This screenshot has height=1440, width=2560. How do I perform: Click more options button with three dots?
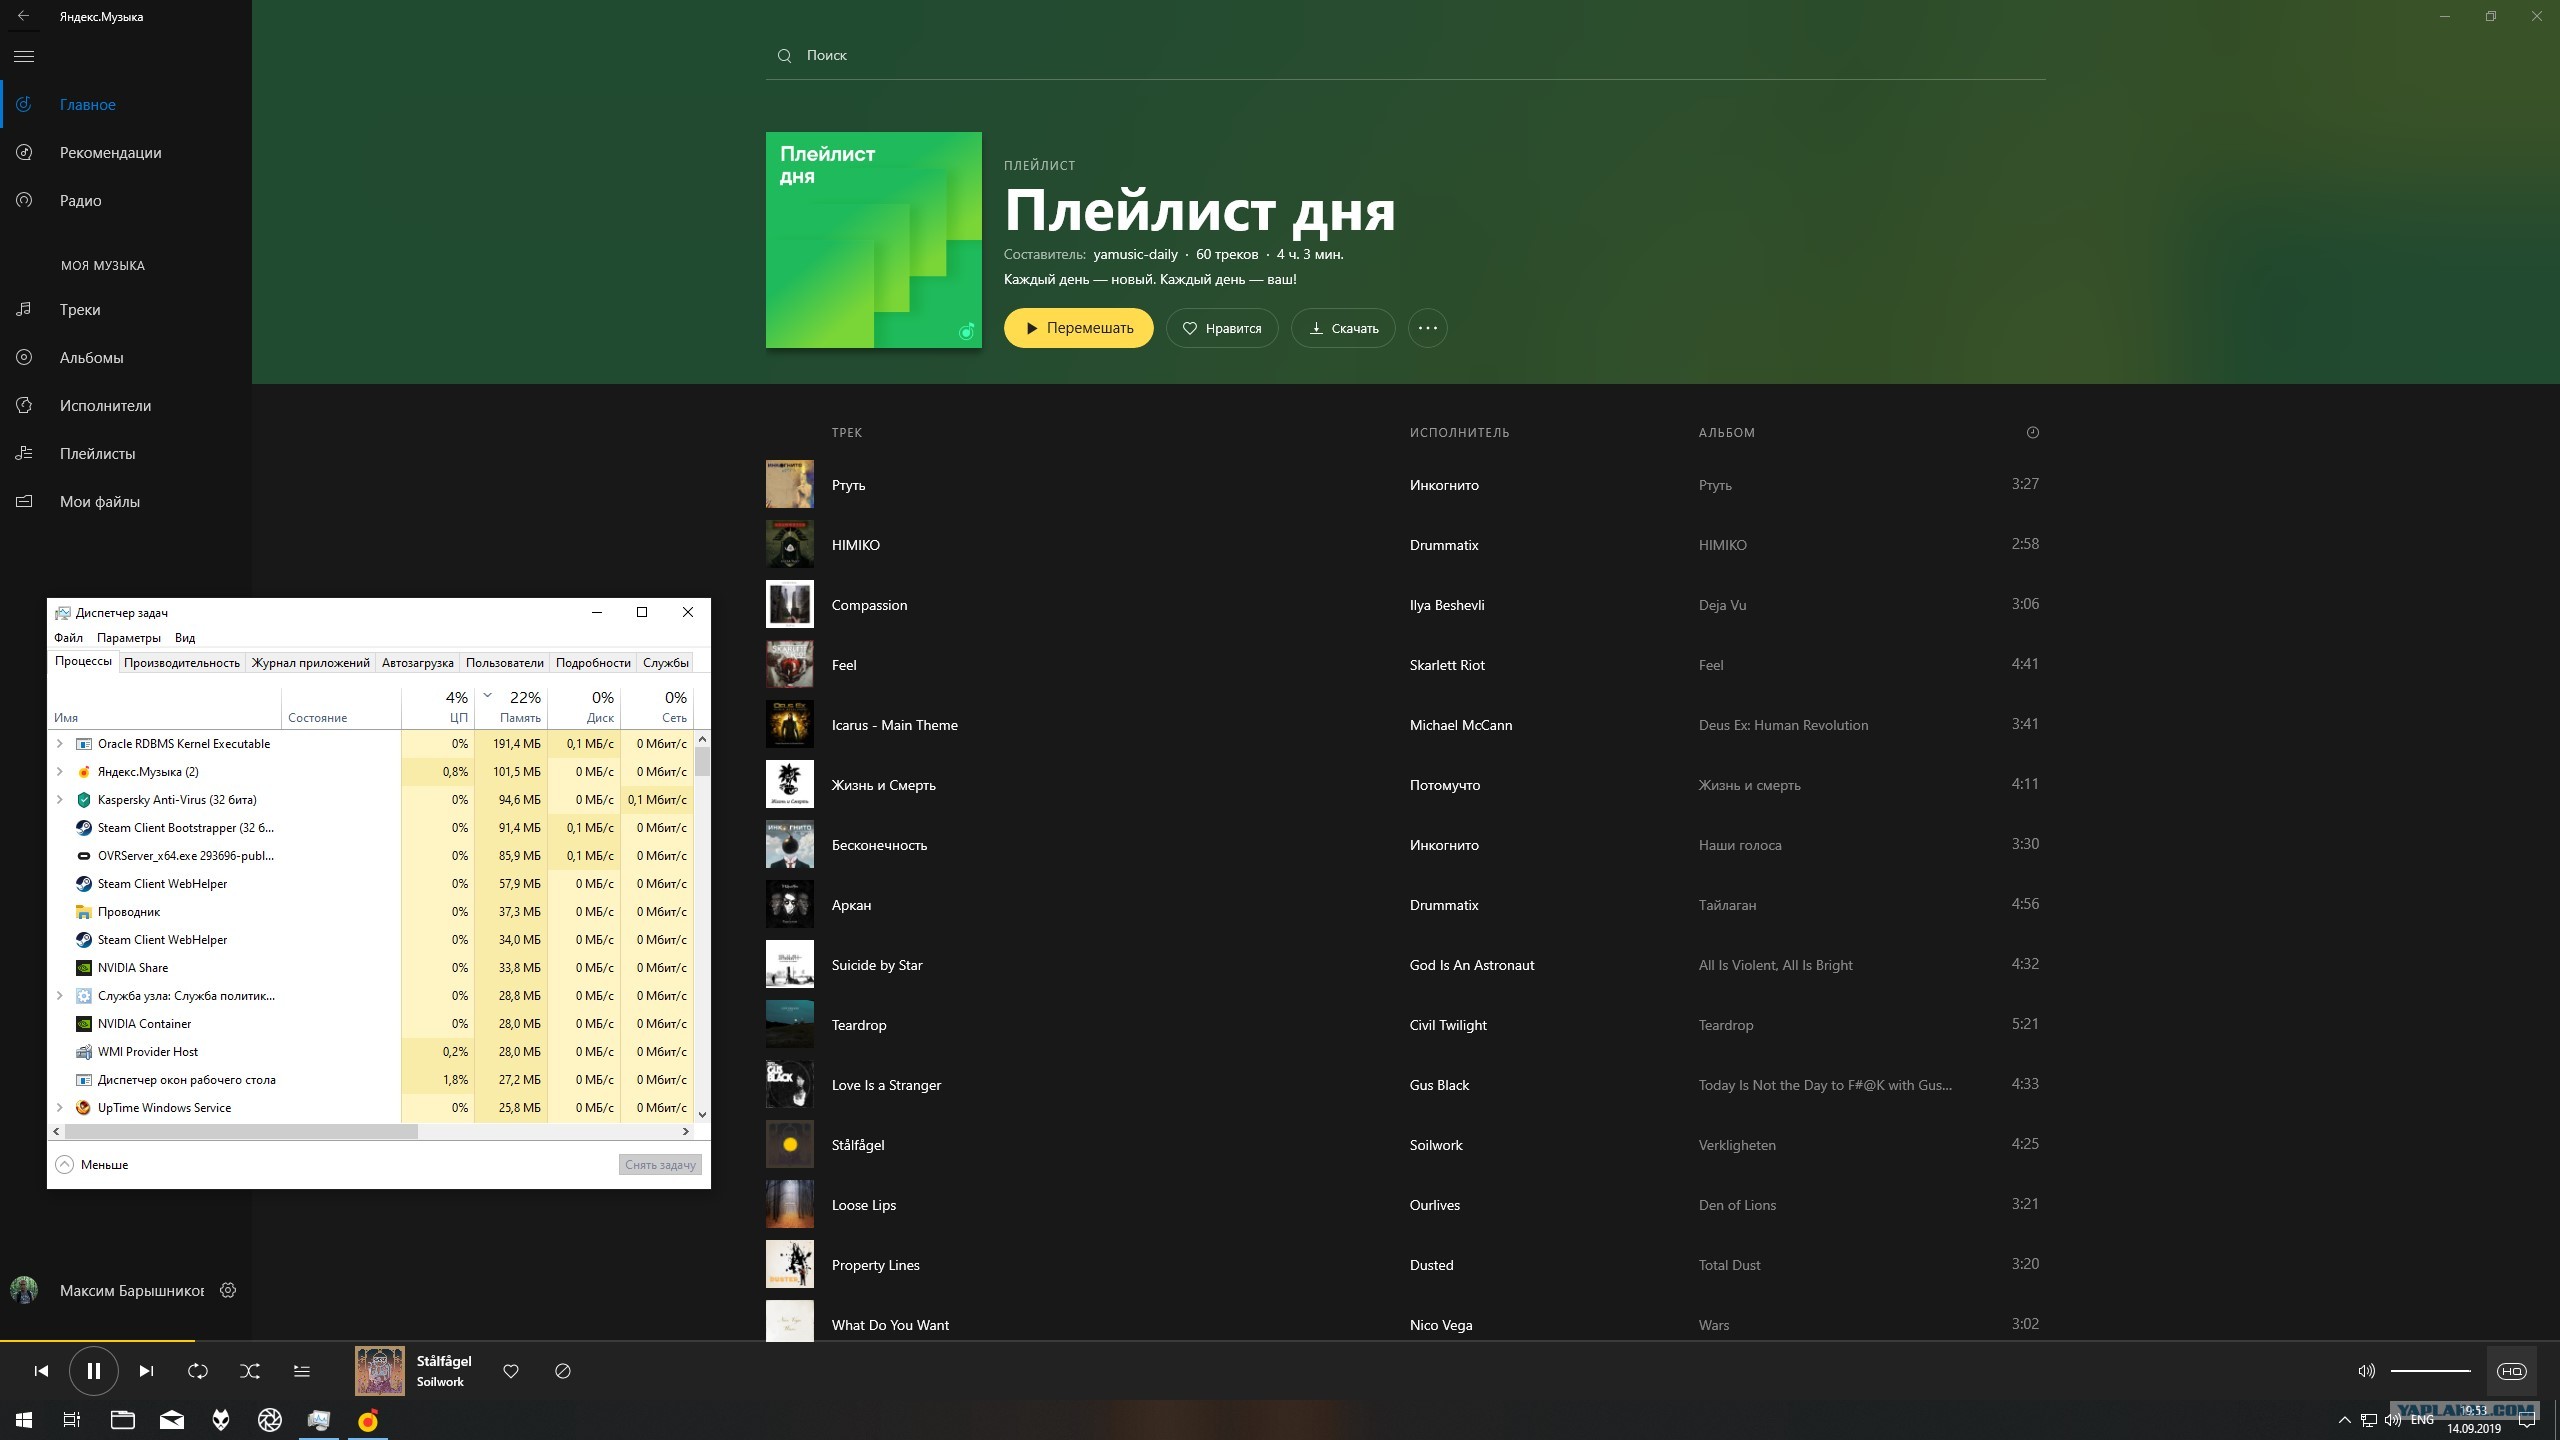click(1427, 328)
